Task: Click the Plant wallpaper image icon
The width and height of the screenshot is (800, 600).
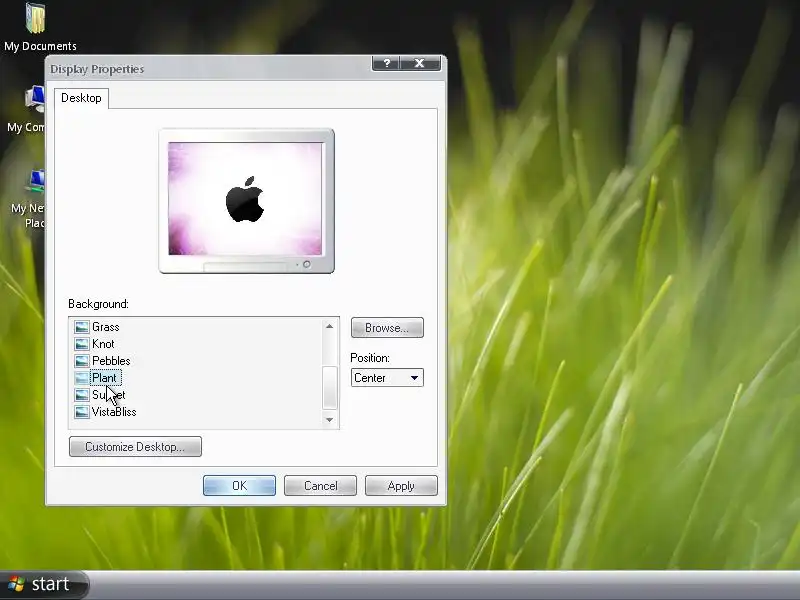Action: pos(82,378)
